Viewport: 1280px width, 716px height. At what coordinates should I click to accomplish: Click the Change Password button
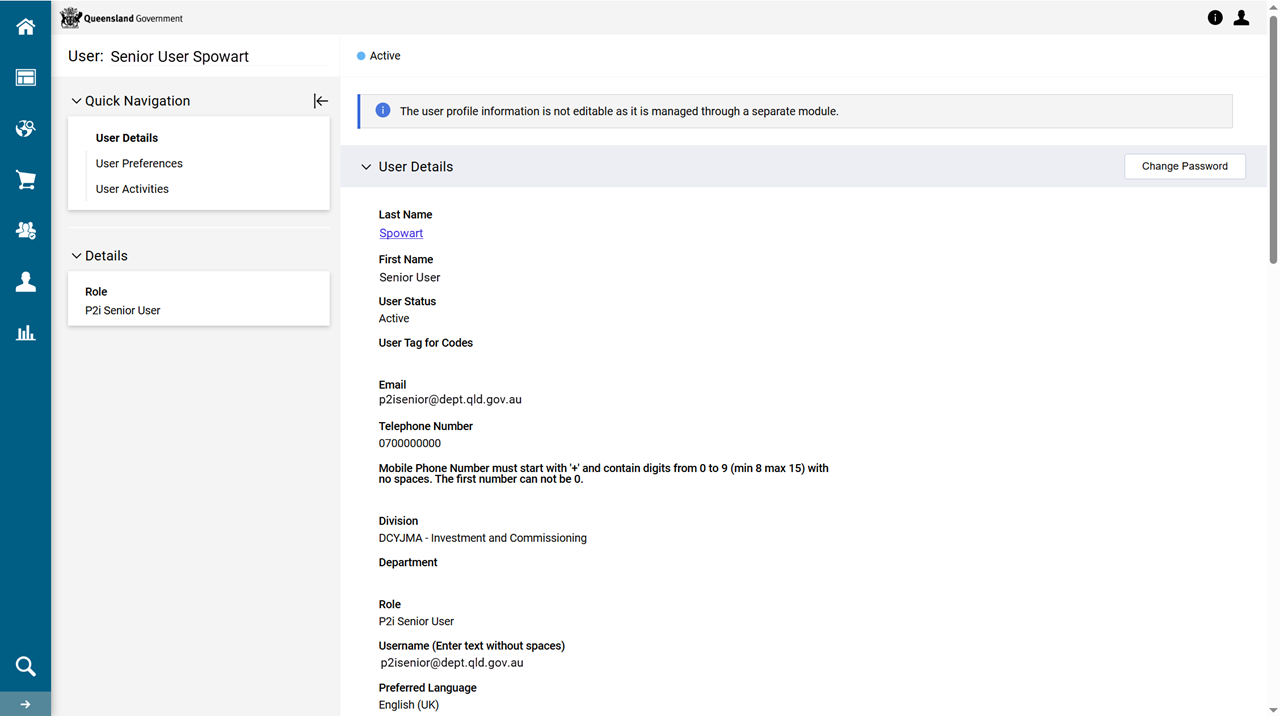(1184, 166)
